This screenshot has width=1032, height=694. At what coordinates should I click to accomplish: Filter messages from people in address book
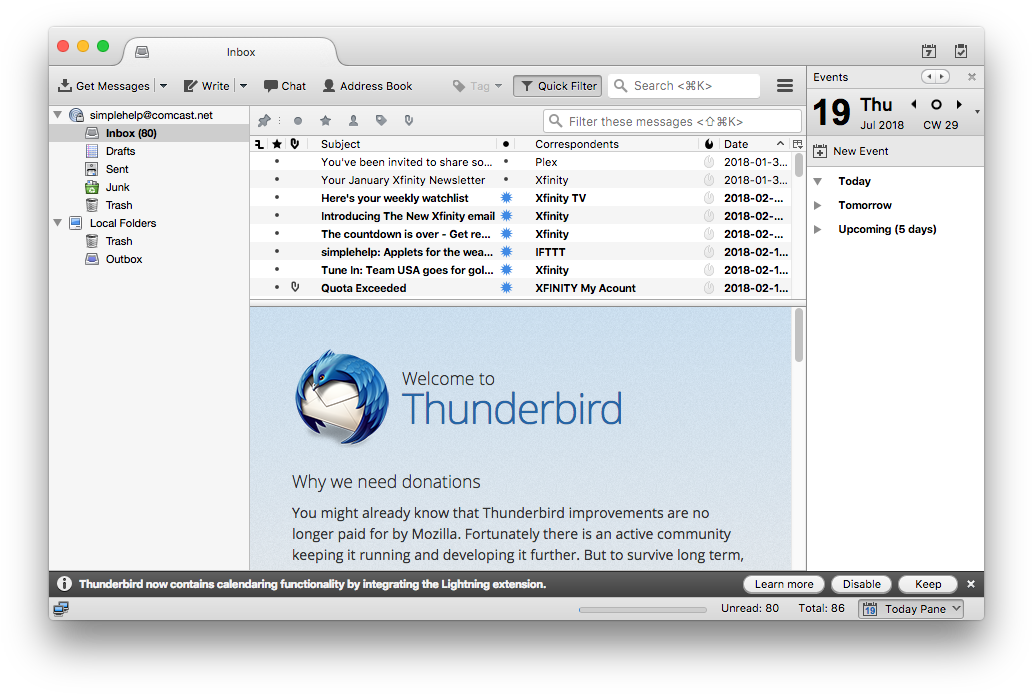click(x=354, y=120)
